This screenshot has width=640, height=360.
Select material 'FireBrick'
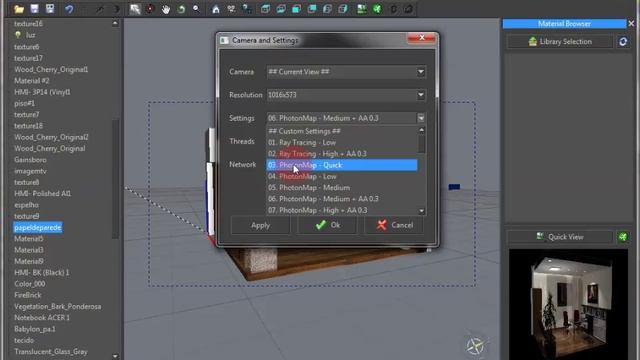click(x=27, y=295)
